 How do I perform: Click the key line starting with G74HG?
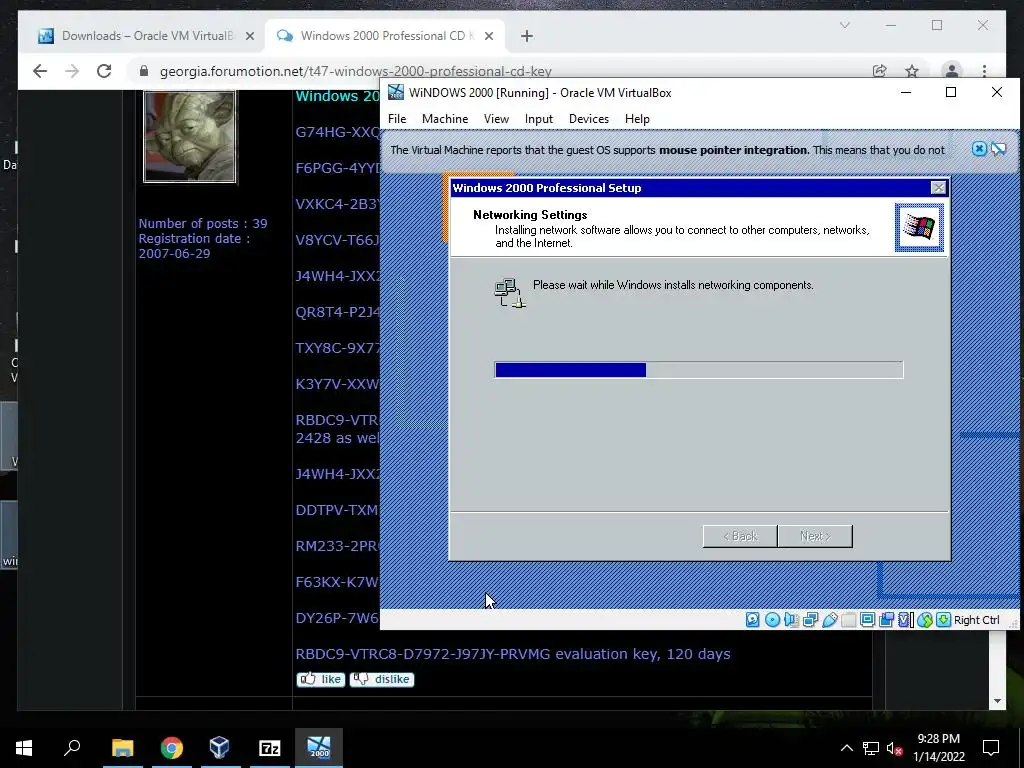tap(337, 132)
